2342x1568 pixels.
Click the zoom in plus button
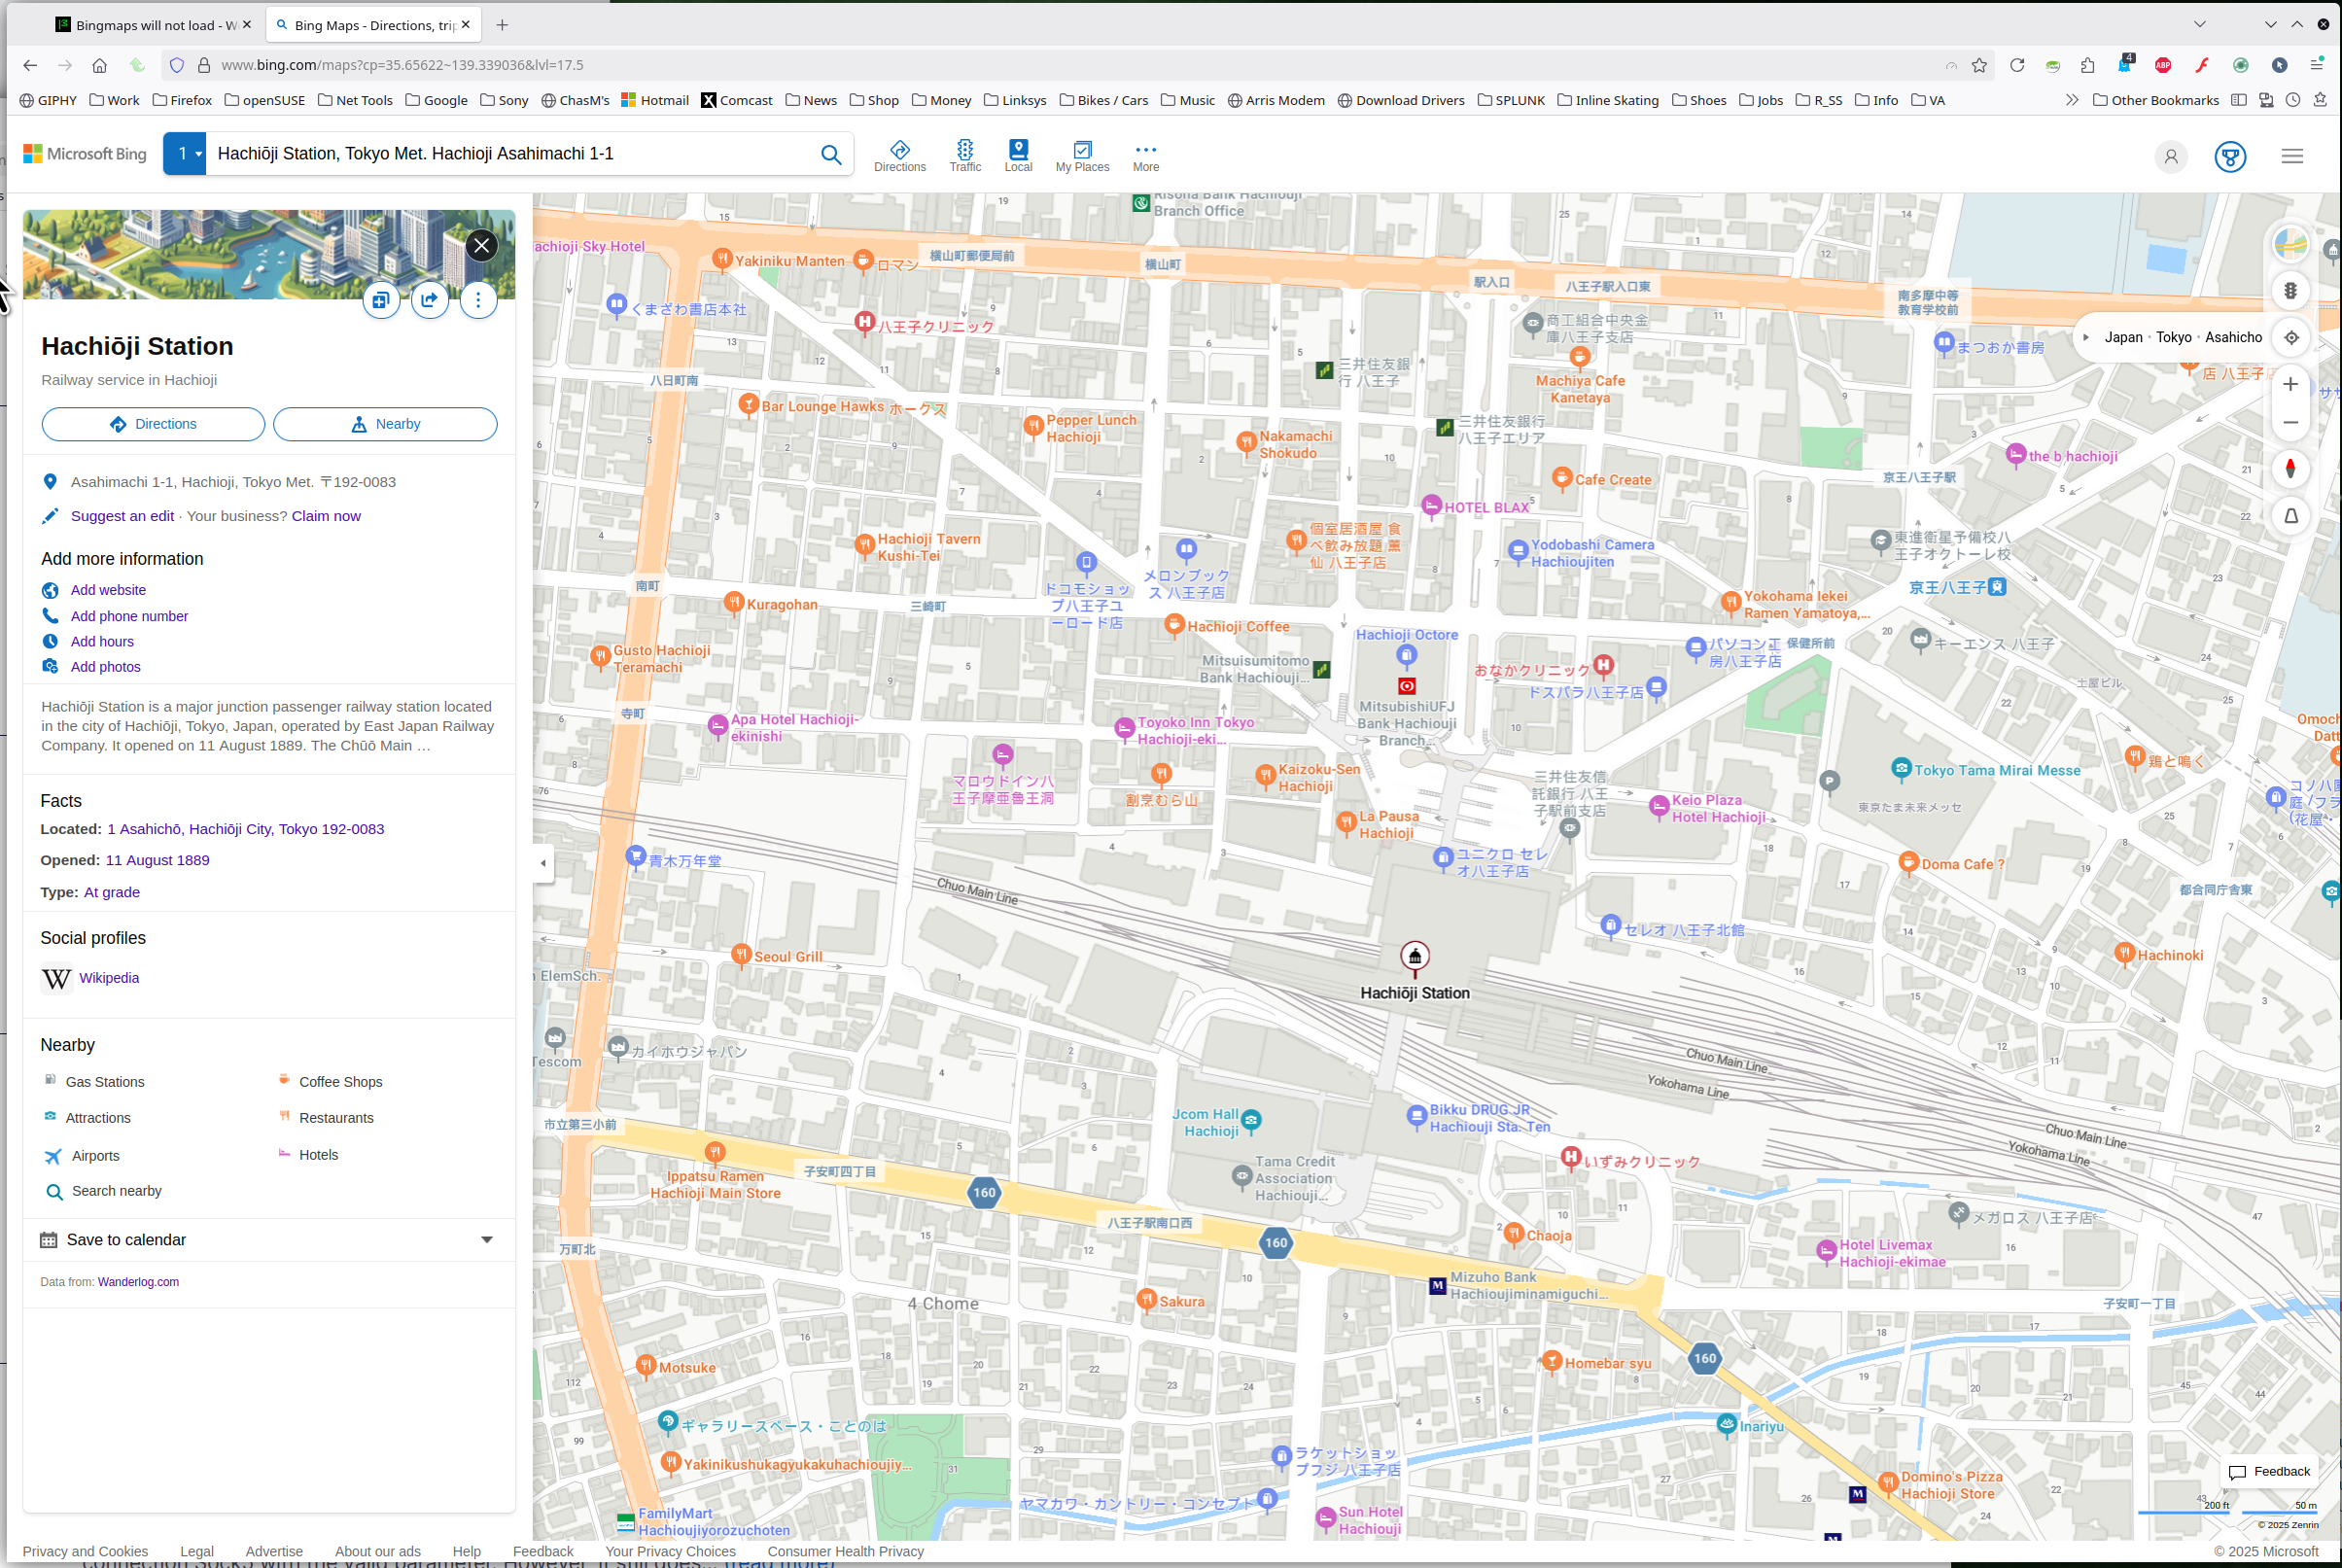(x=2290, y=385)
